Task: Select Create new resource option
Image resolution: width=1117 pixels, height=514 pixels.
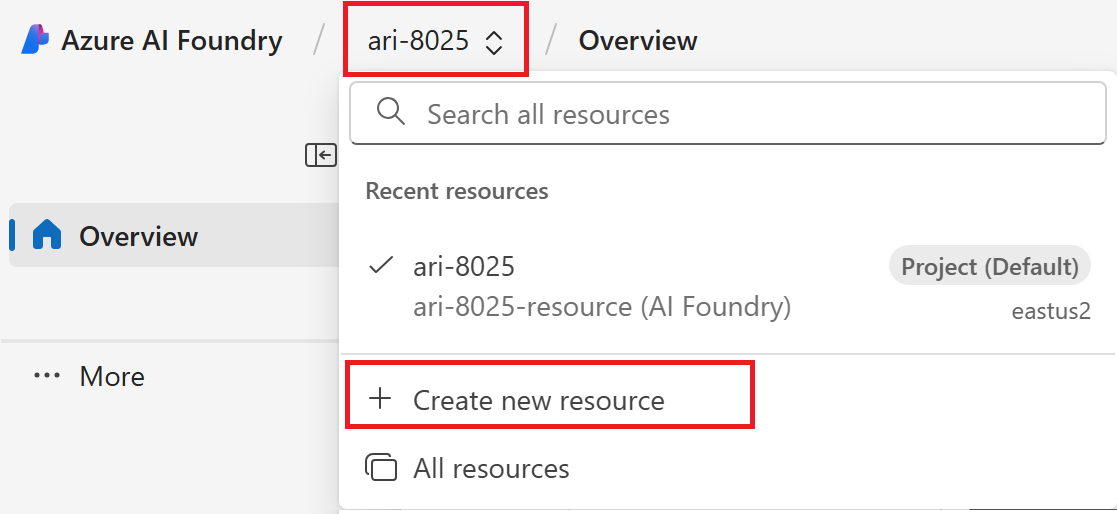Action: tap(538, 400)
